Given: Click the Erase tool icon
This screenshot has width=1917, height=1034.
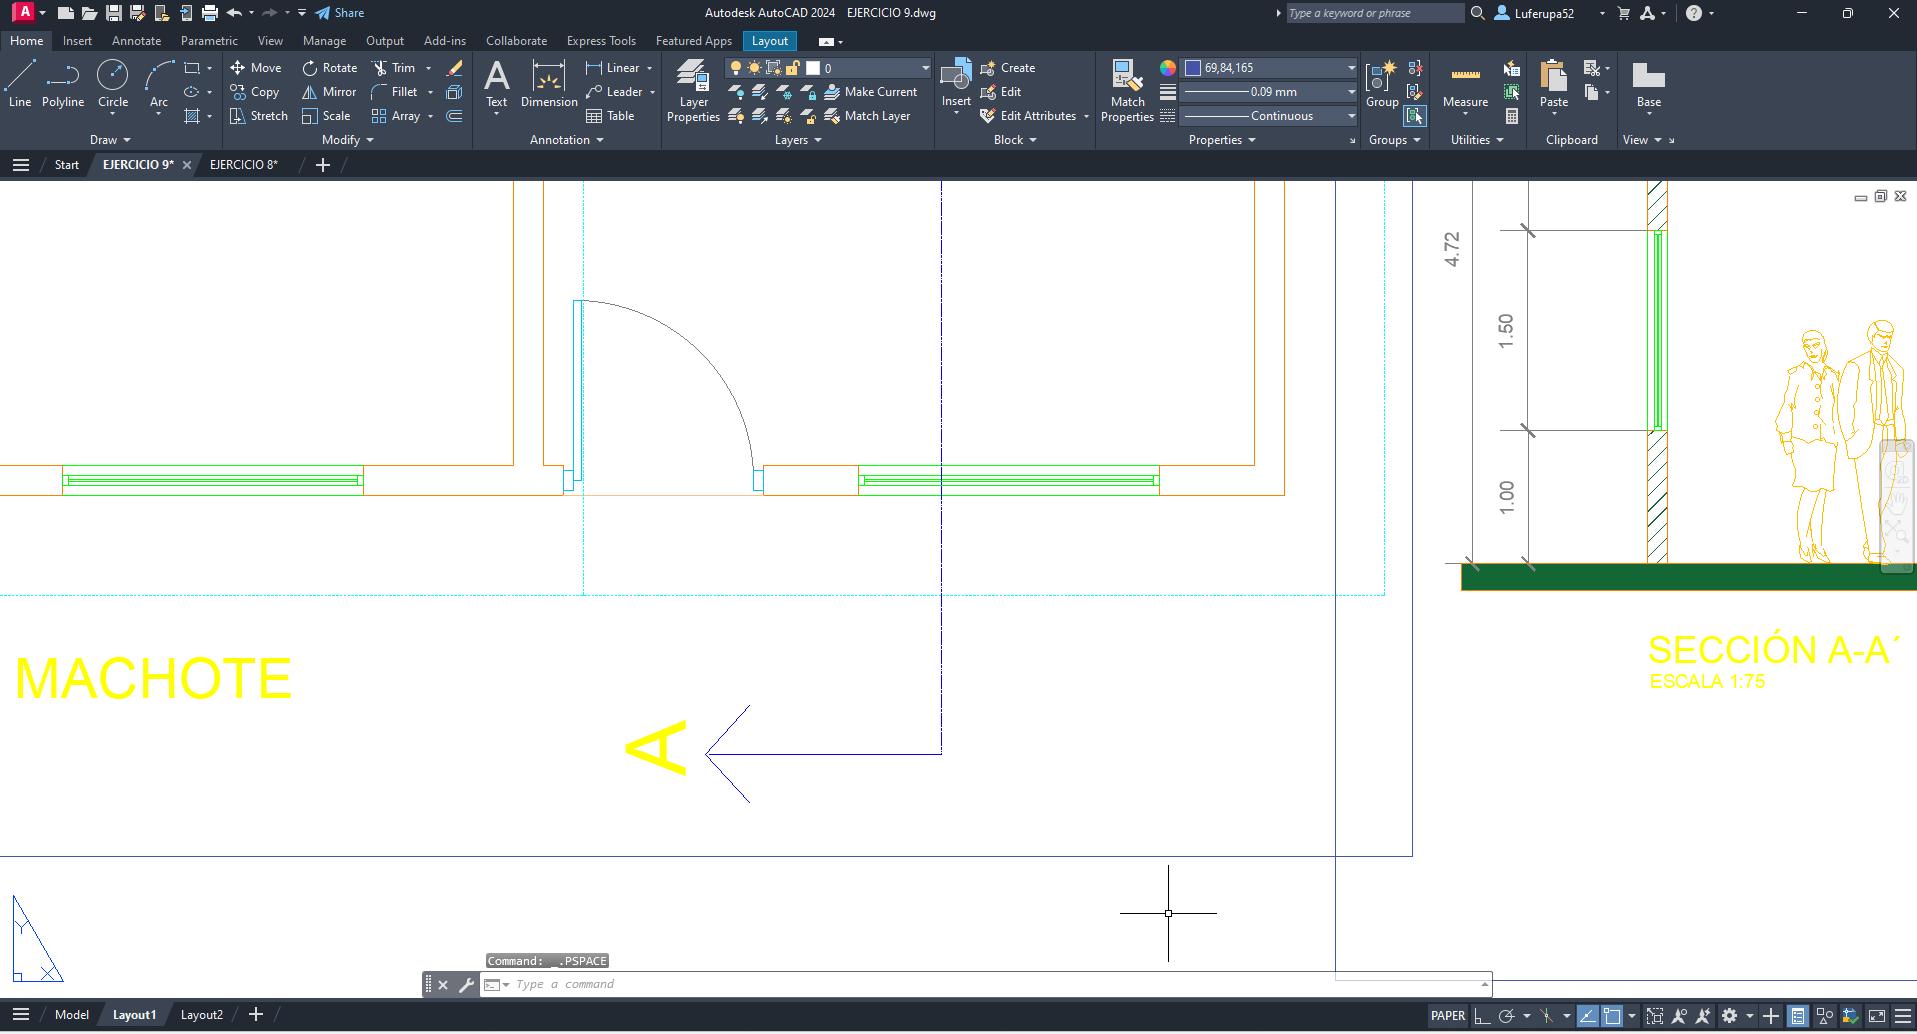Looking at the screenshot, I should tap(454, 68).
